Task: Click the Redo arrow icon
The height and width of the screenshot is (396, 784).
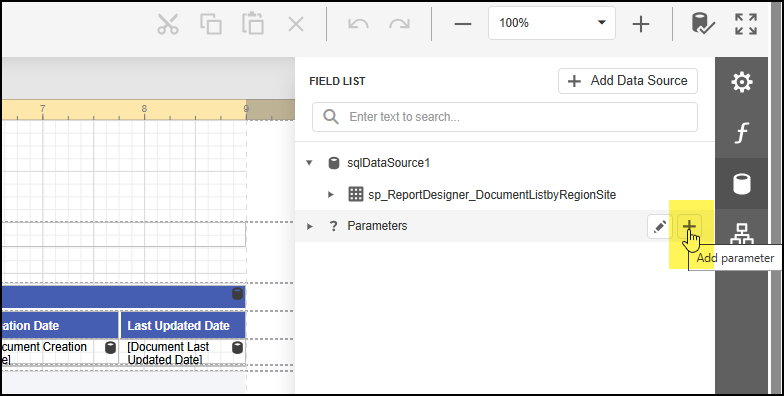Action: pyautogui.click(x=400, y=24)
